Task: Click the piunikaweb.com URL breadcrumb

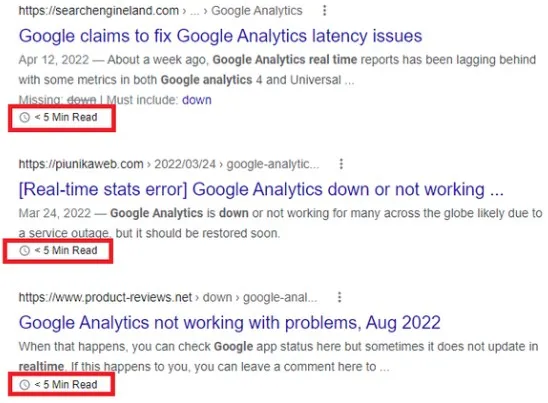Action: (x=81, y=164)
